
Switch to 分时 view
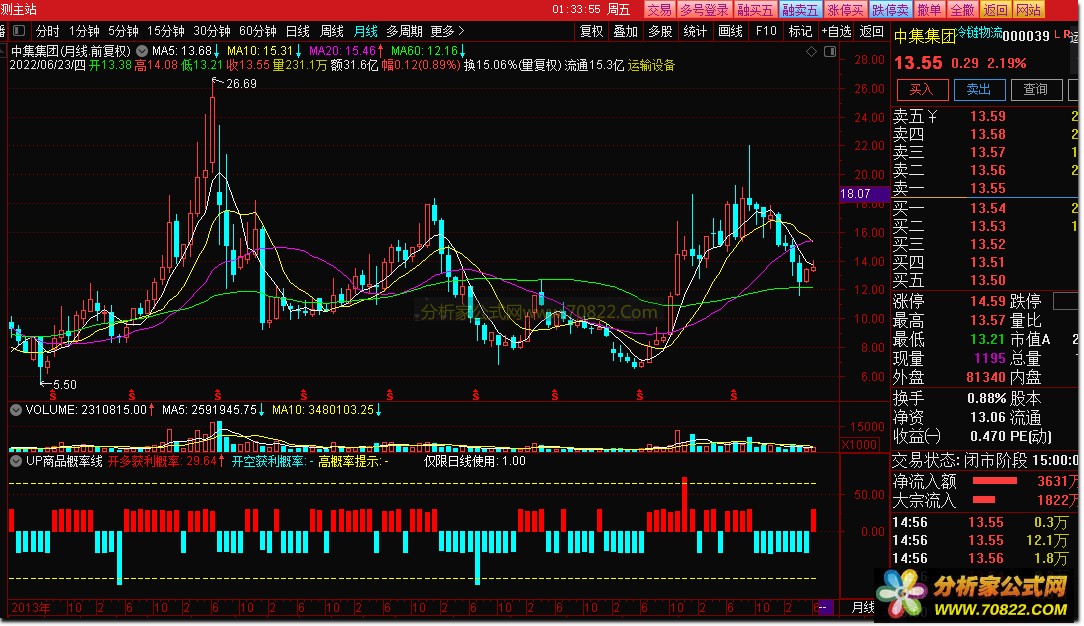point(48,31)
